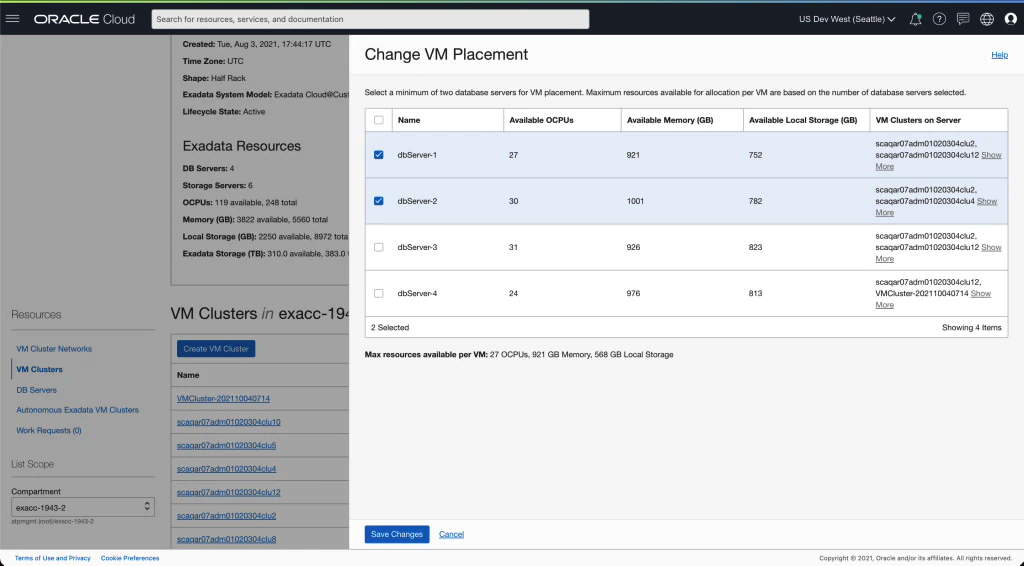Click the Cancel link
The height and width of the screenshot is (566, 1024).
(x=451, y=534)
